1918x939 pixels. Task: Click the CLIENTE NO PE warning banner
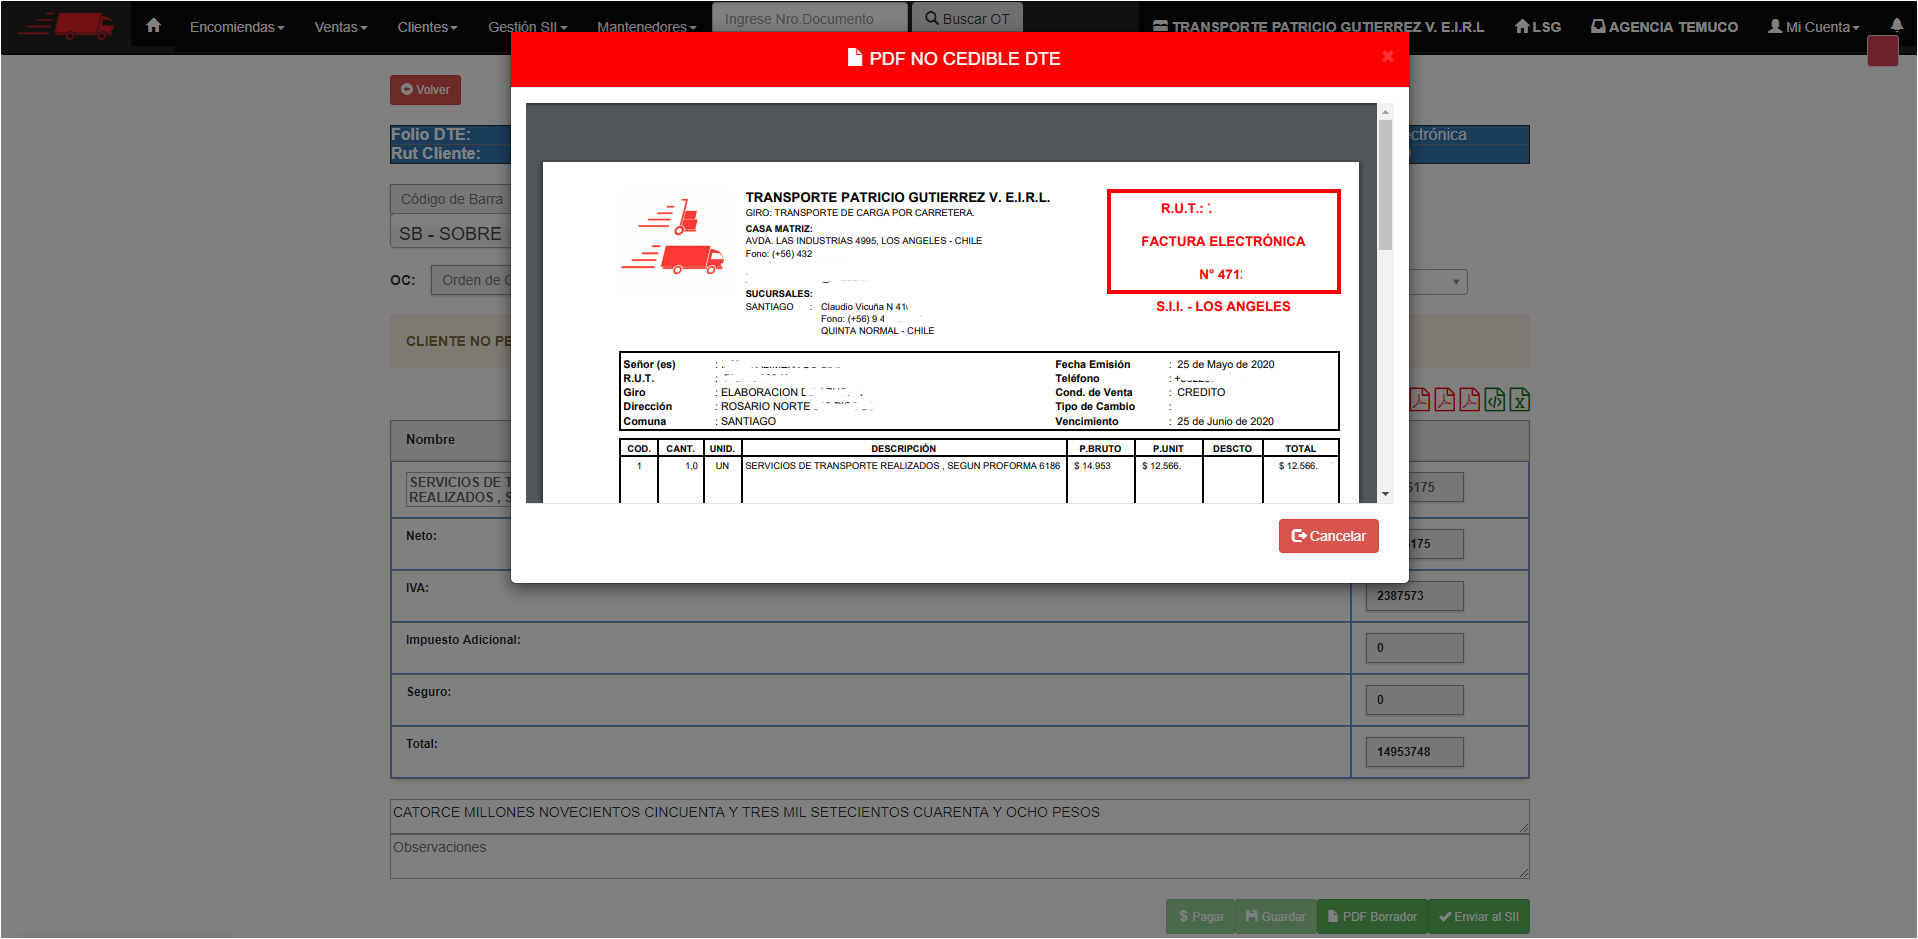click(451, 341)
